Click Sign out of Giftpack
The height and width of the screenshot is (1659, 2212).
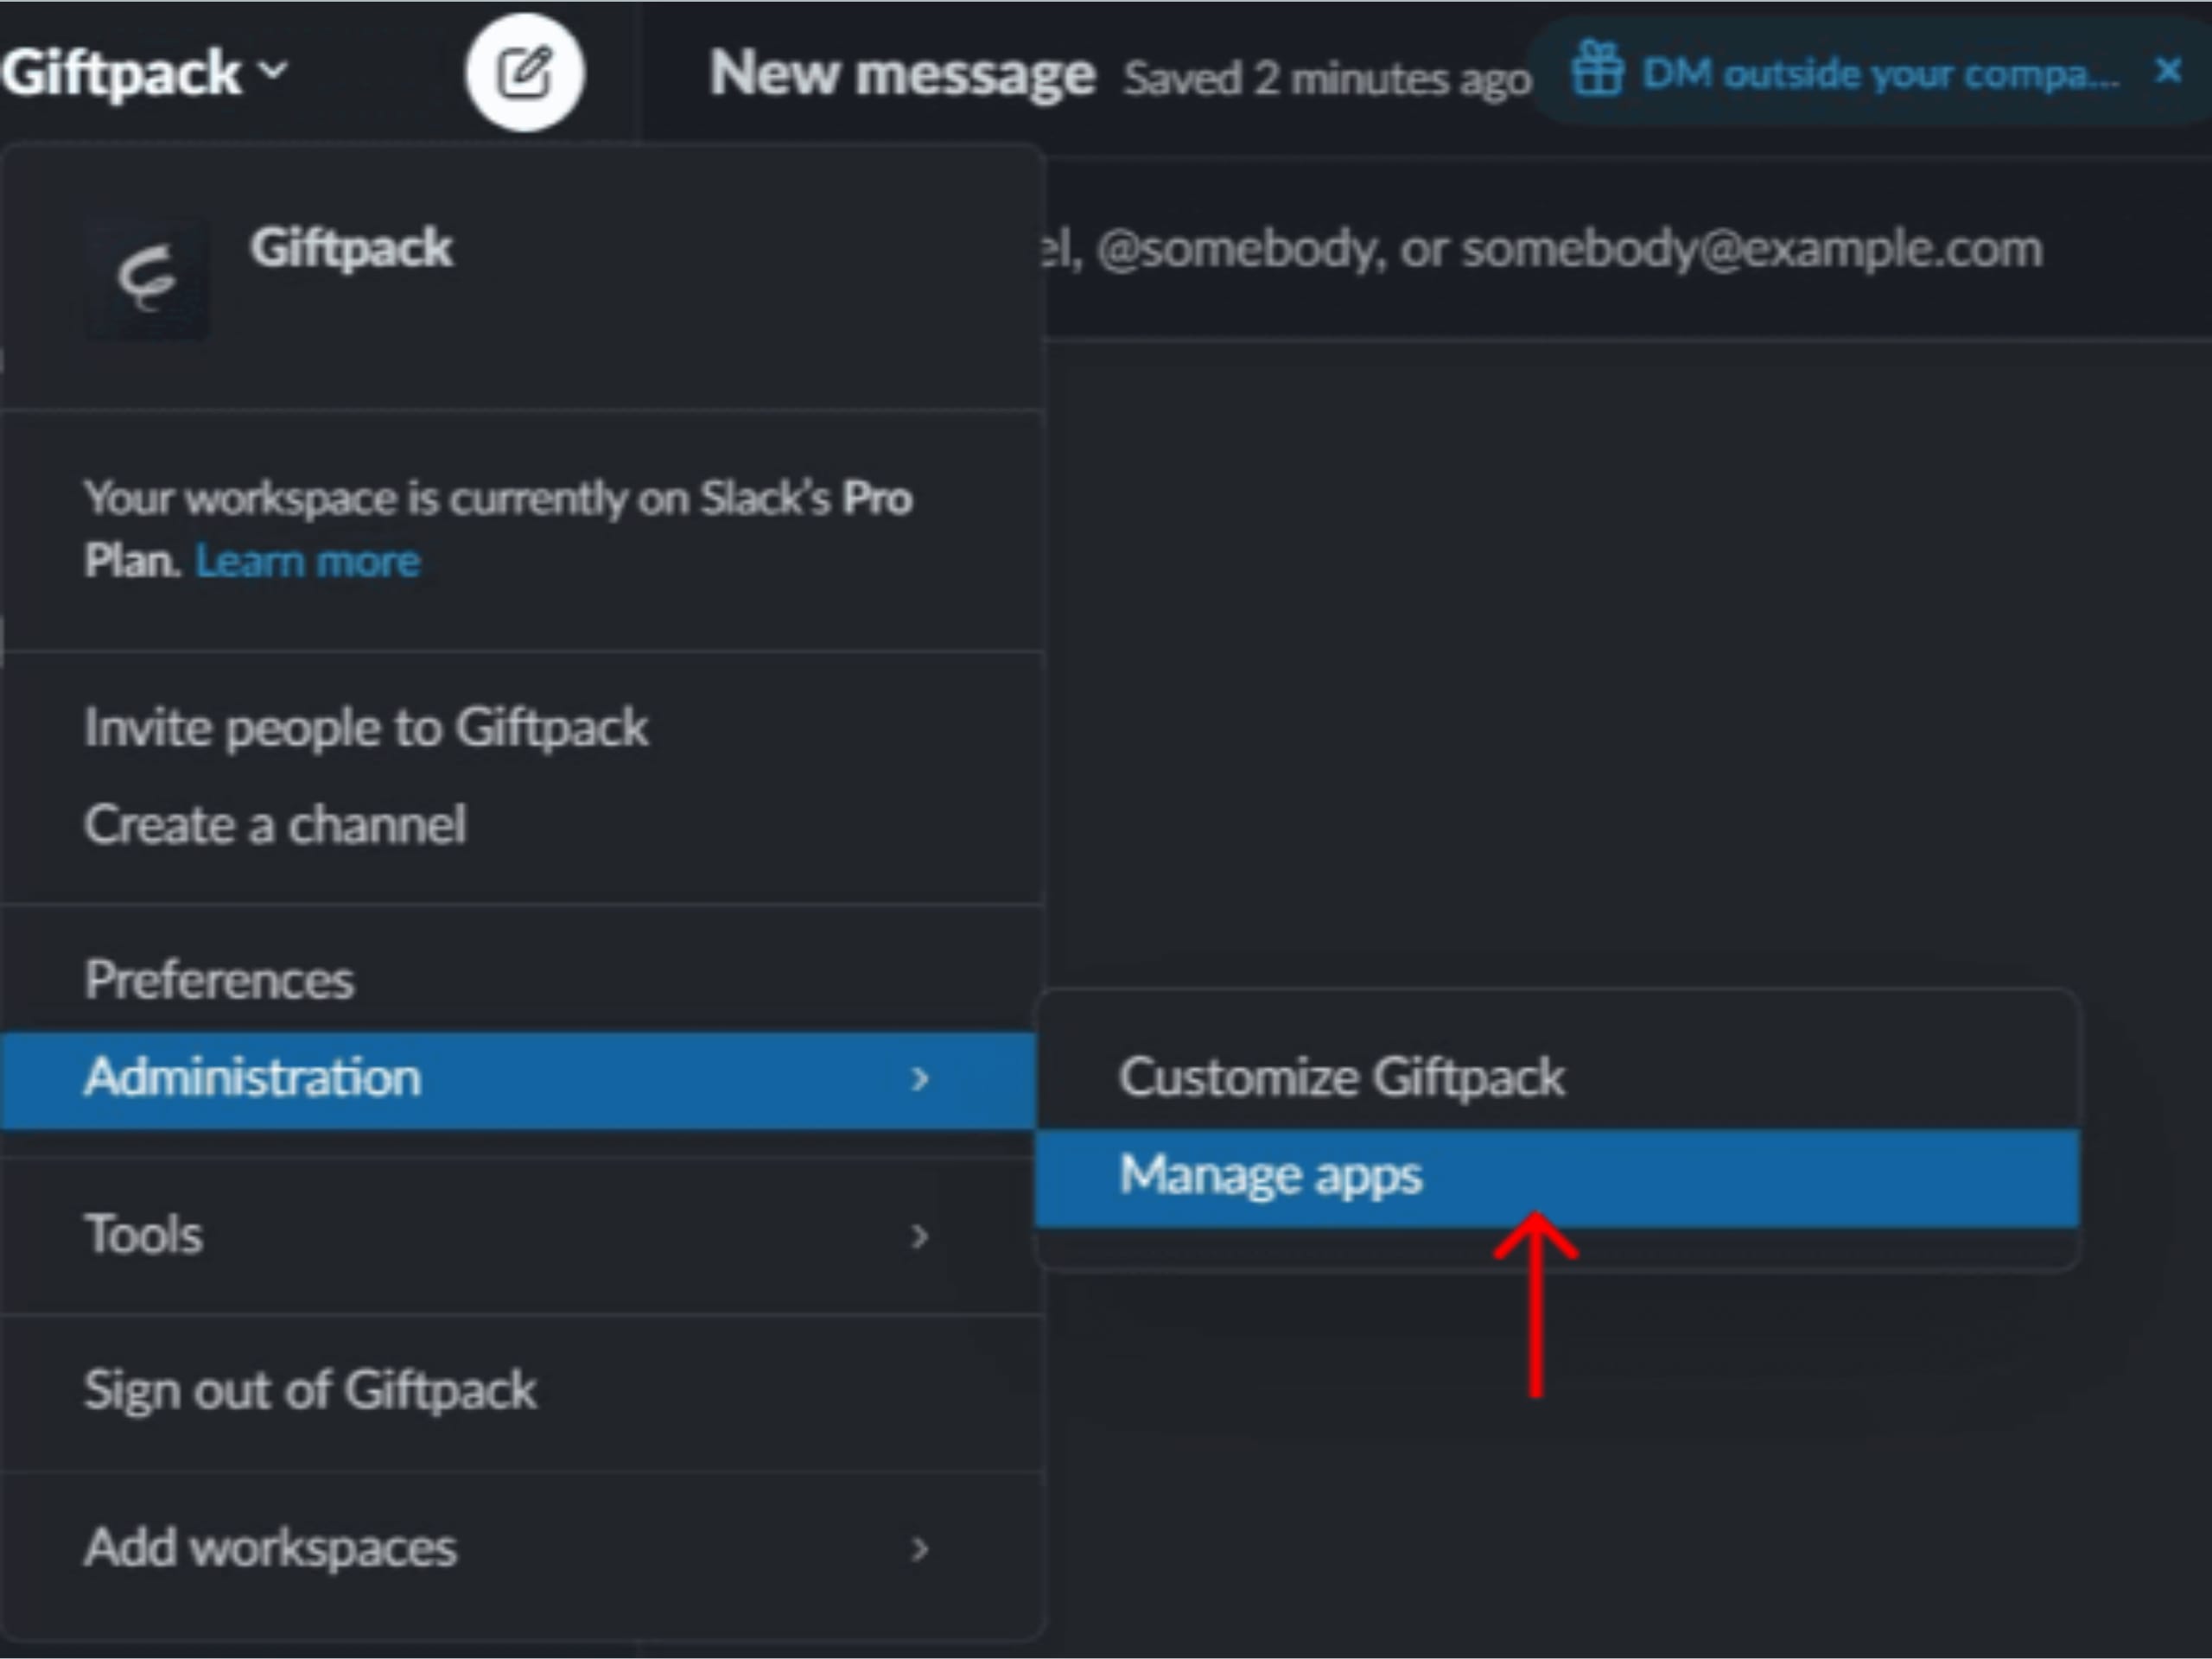coord(520,1391)
